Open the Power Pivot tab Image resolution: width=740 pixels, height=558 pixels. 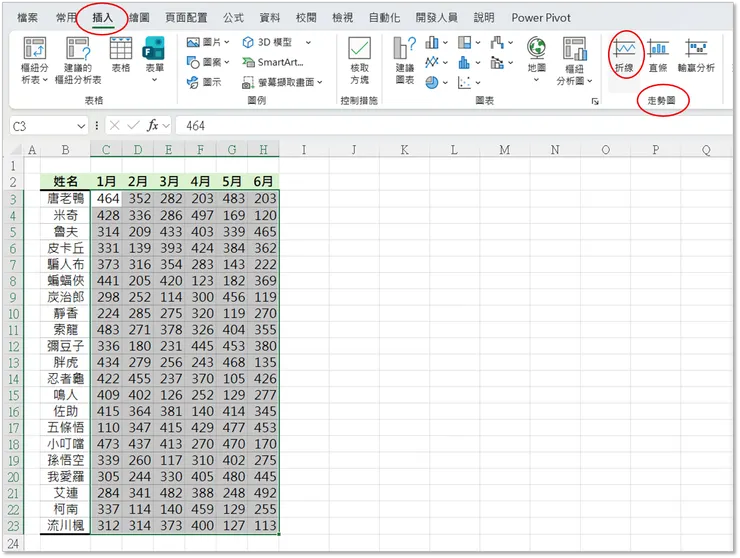coord(541,18)
